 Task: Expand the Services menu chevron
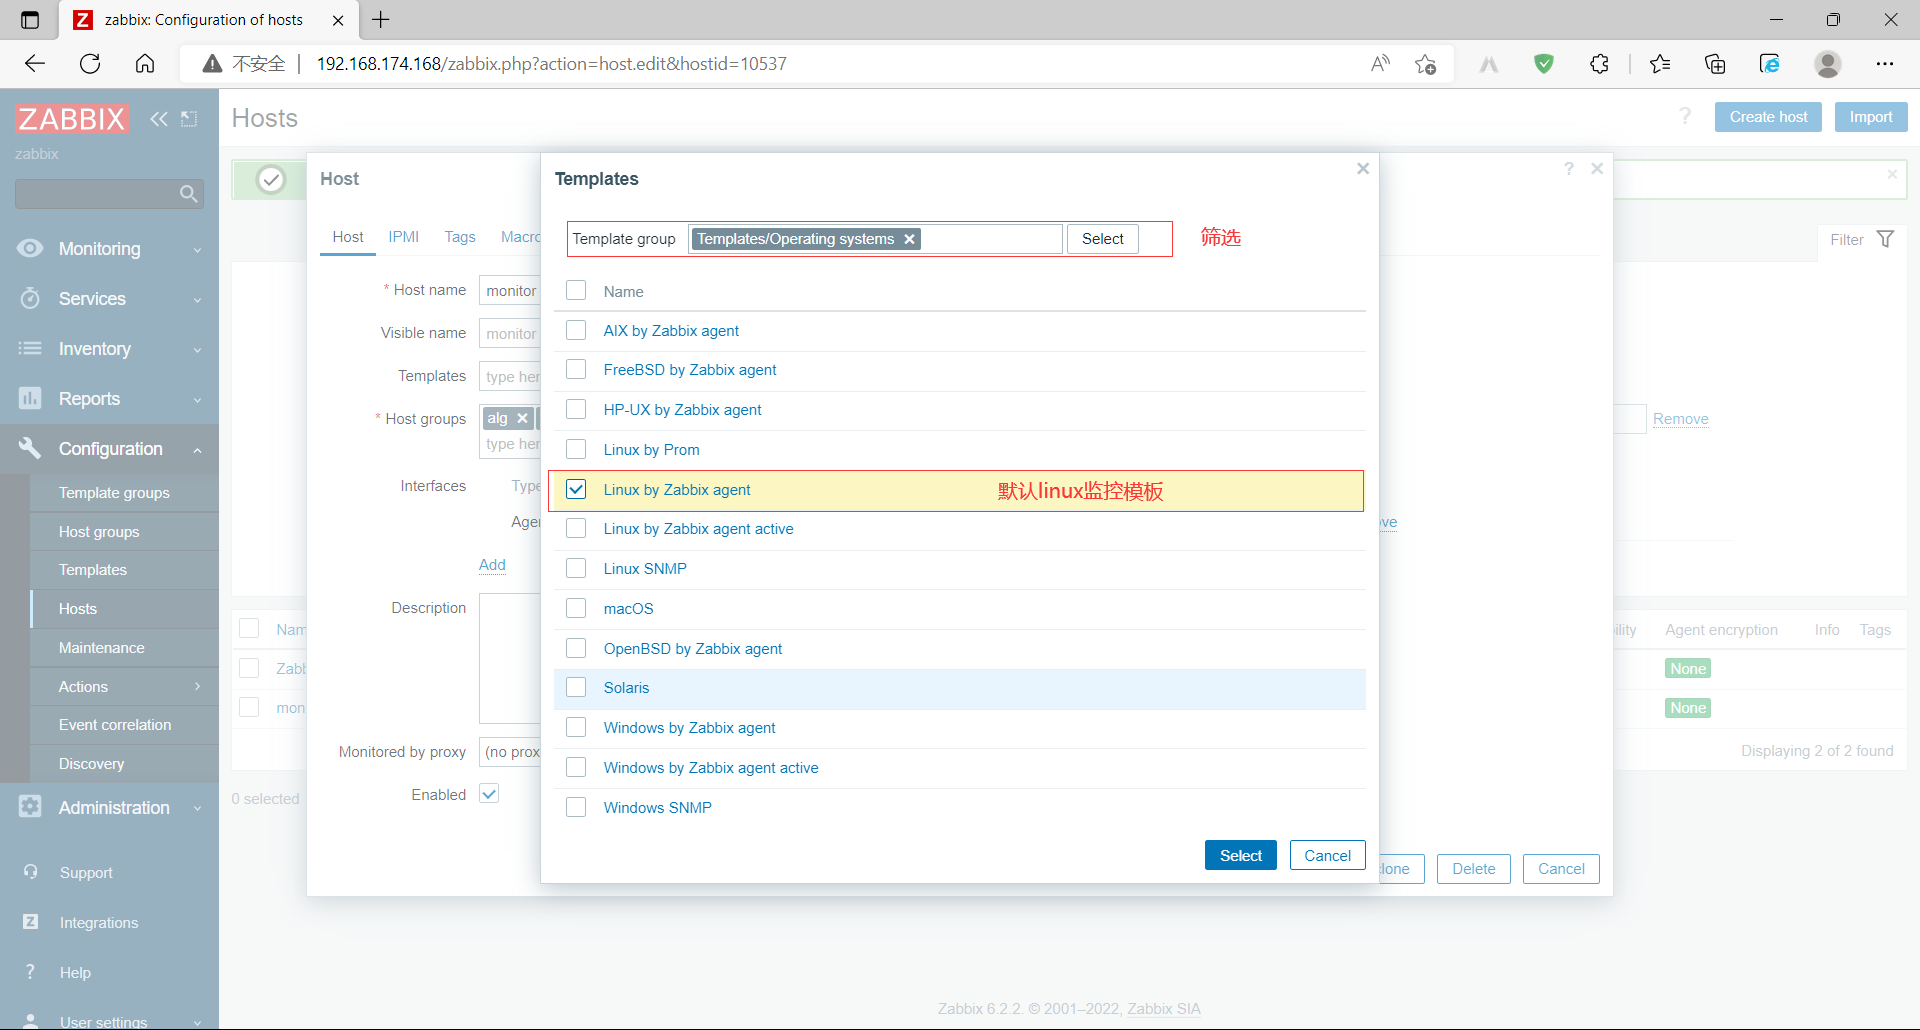pos(197,300)
